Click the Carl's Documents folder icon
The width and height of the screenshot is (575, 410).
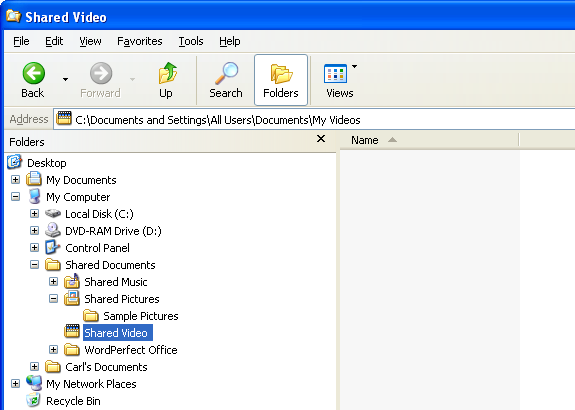coord(53,366)
